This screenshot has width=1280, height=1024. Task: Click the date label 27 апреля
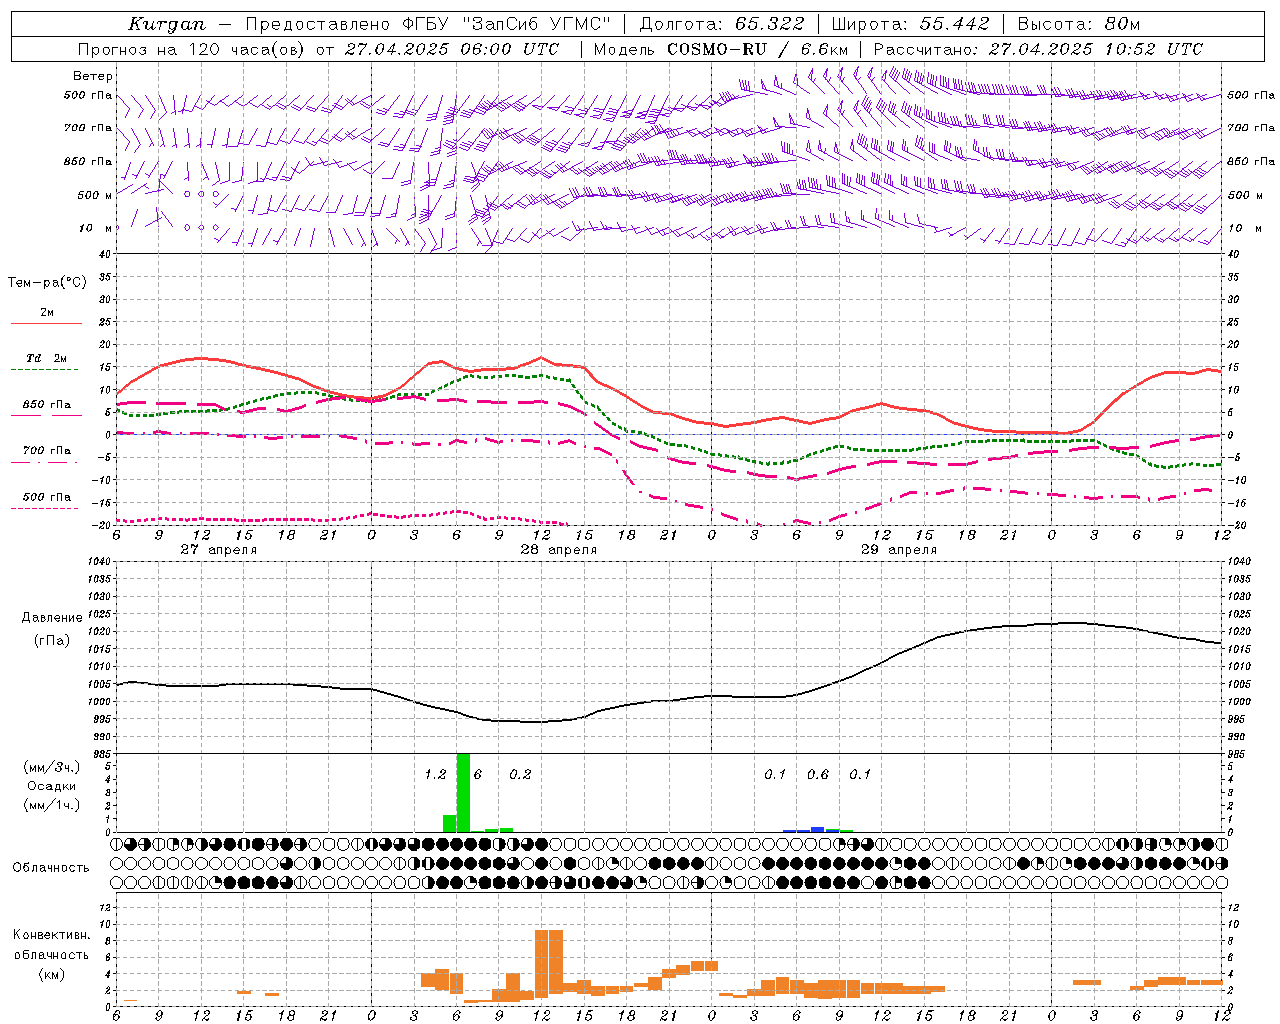(218, 550)
